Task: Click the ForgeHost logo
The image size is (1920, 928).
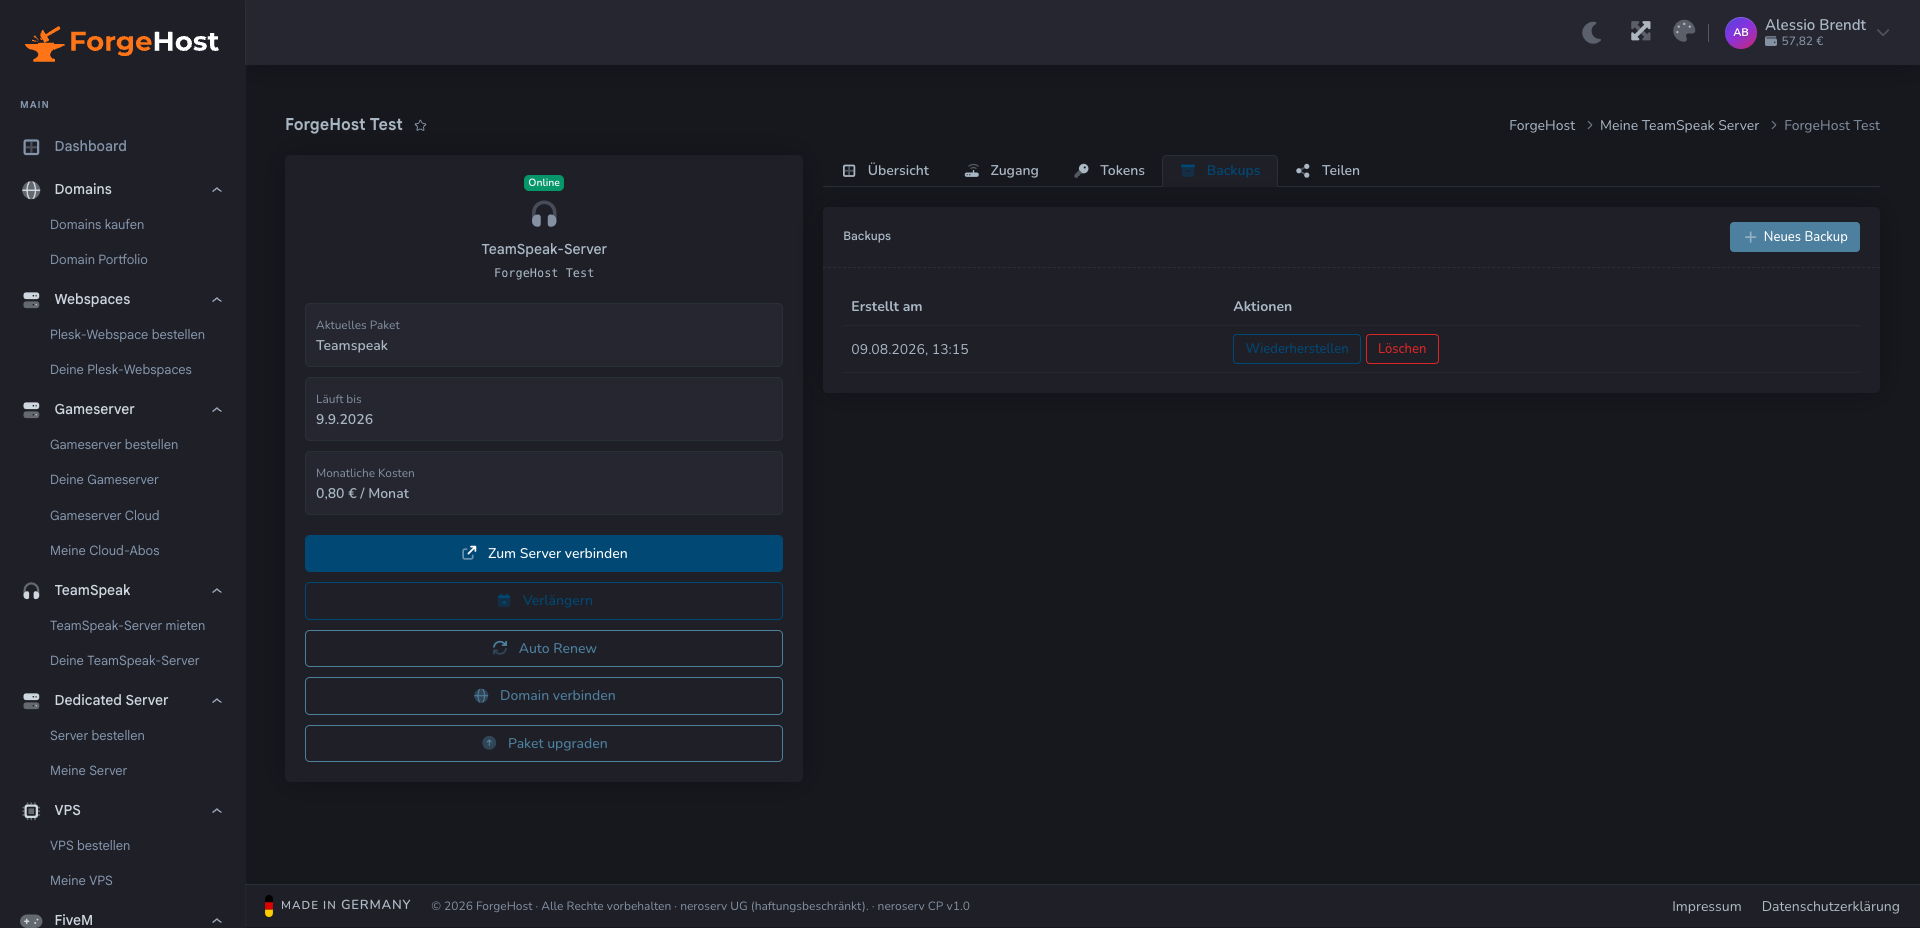Action: point(122,42)
